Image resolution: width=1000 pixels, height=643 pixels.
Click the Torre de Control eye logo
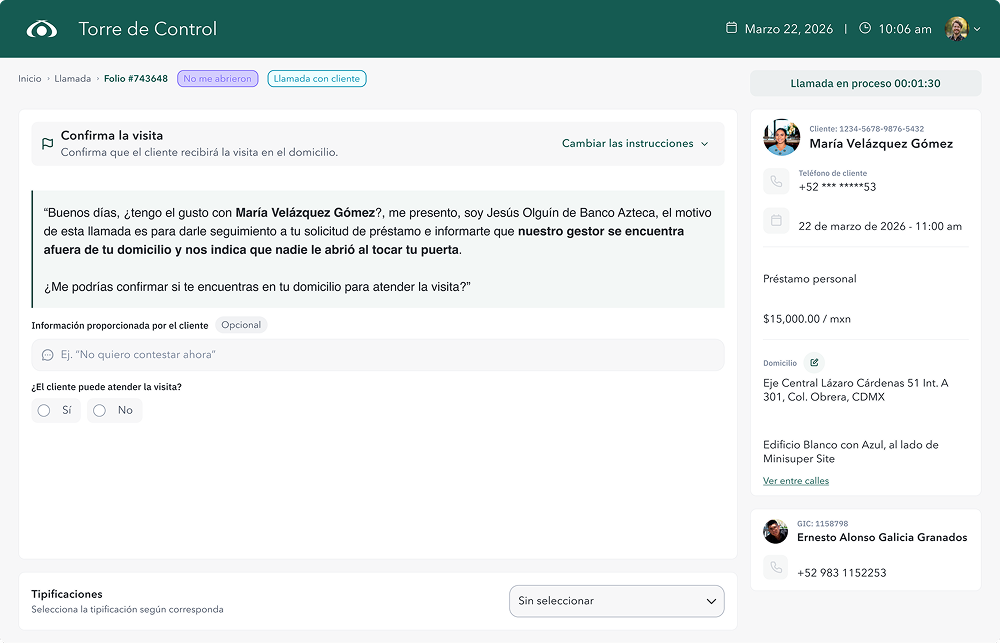pyautogui.click(x=41, y=29)
